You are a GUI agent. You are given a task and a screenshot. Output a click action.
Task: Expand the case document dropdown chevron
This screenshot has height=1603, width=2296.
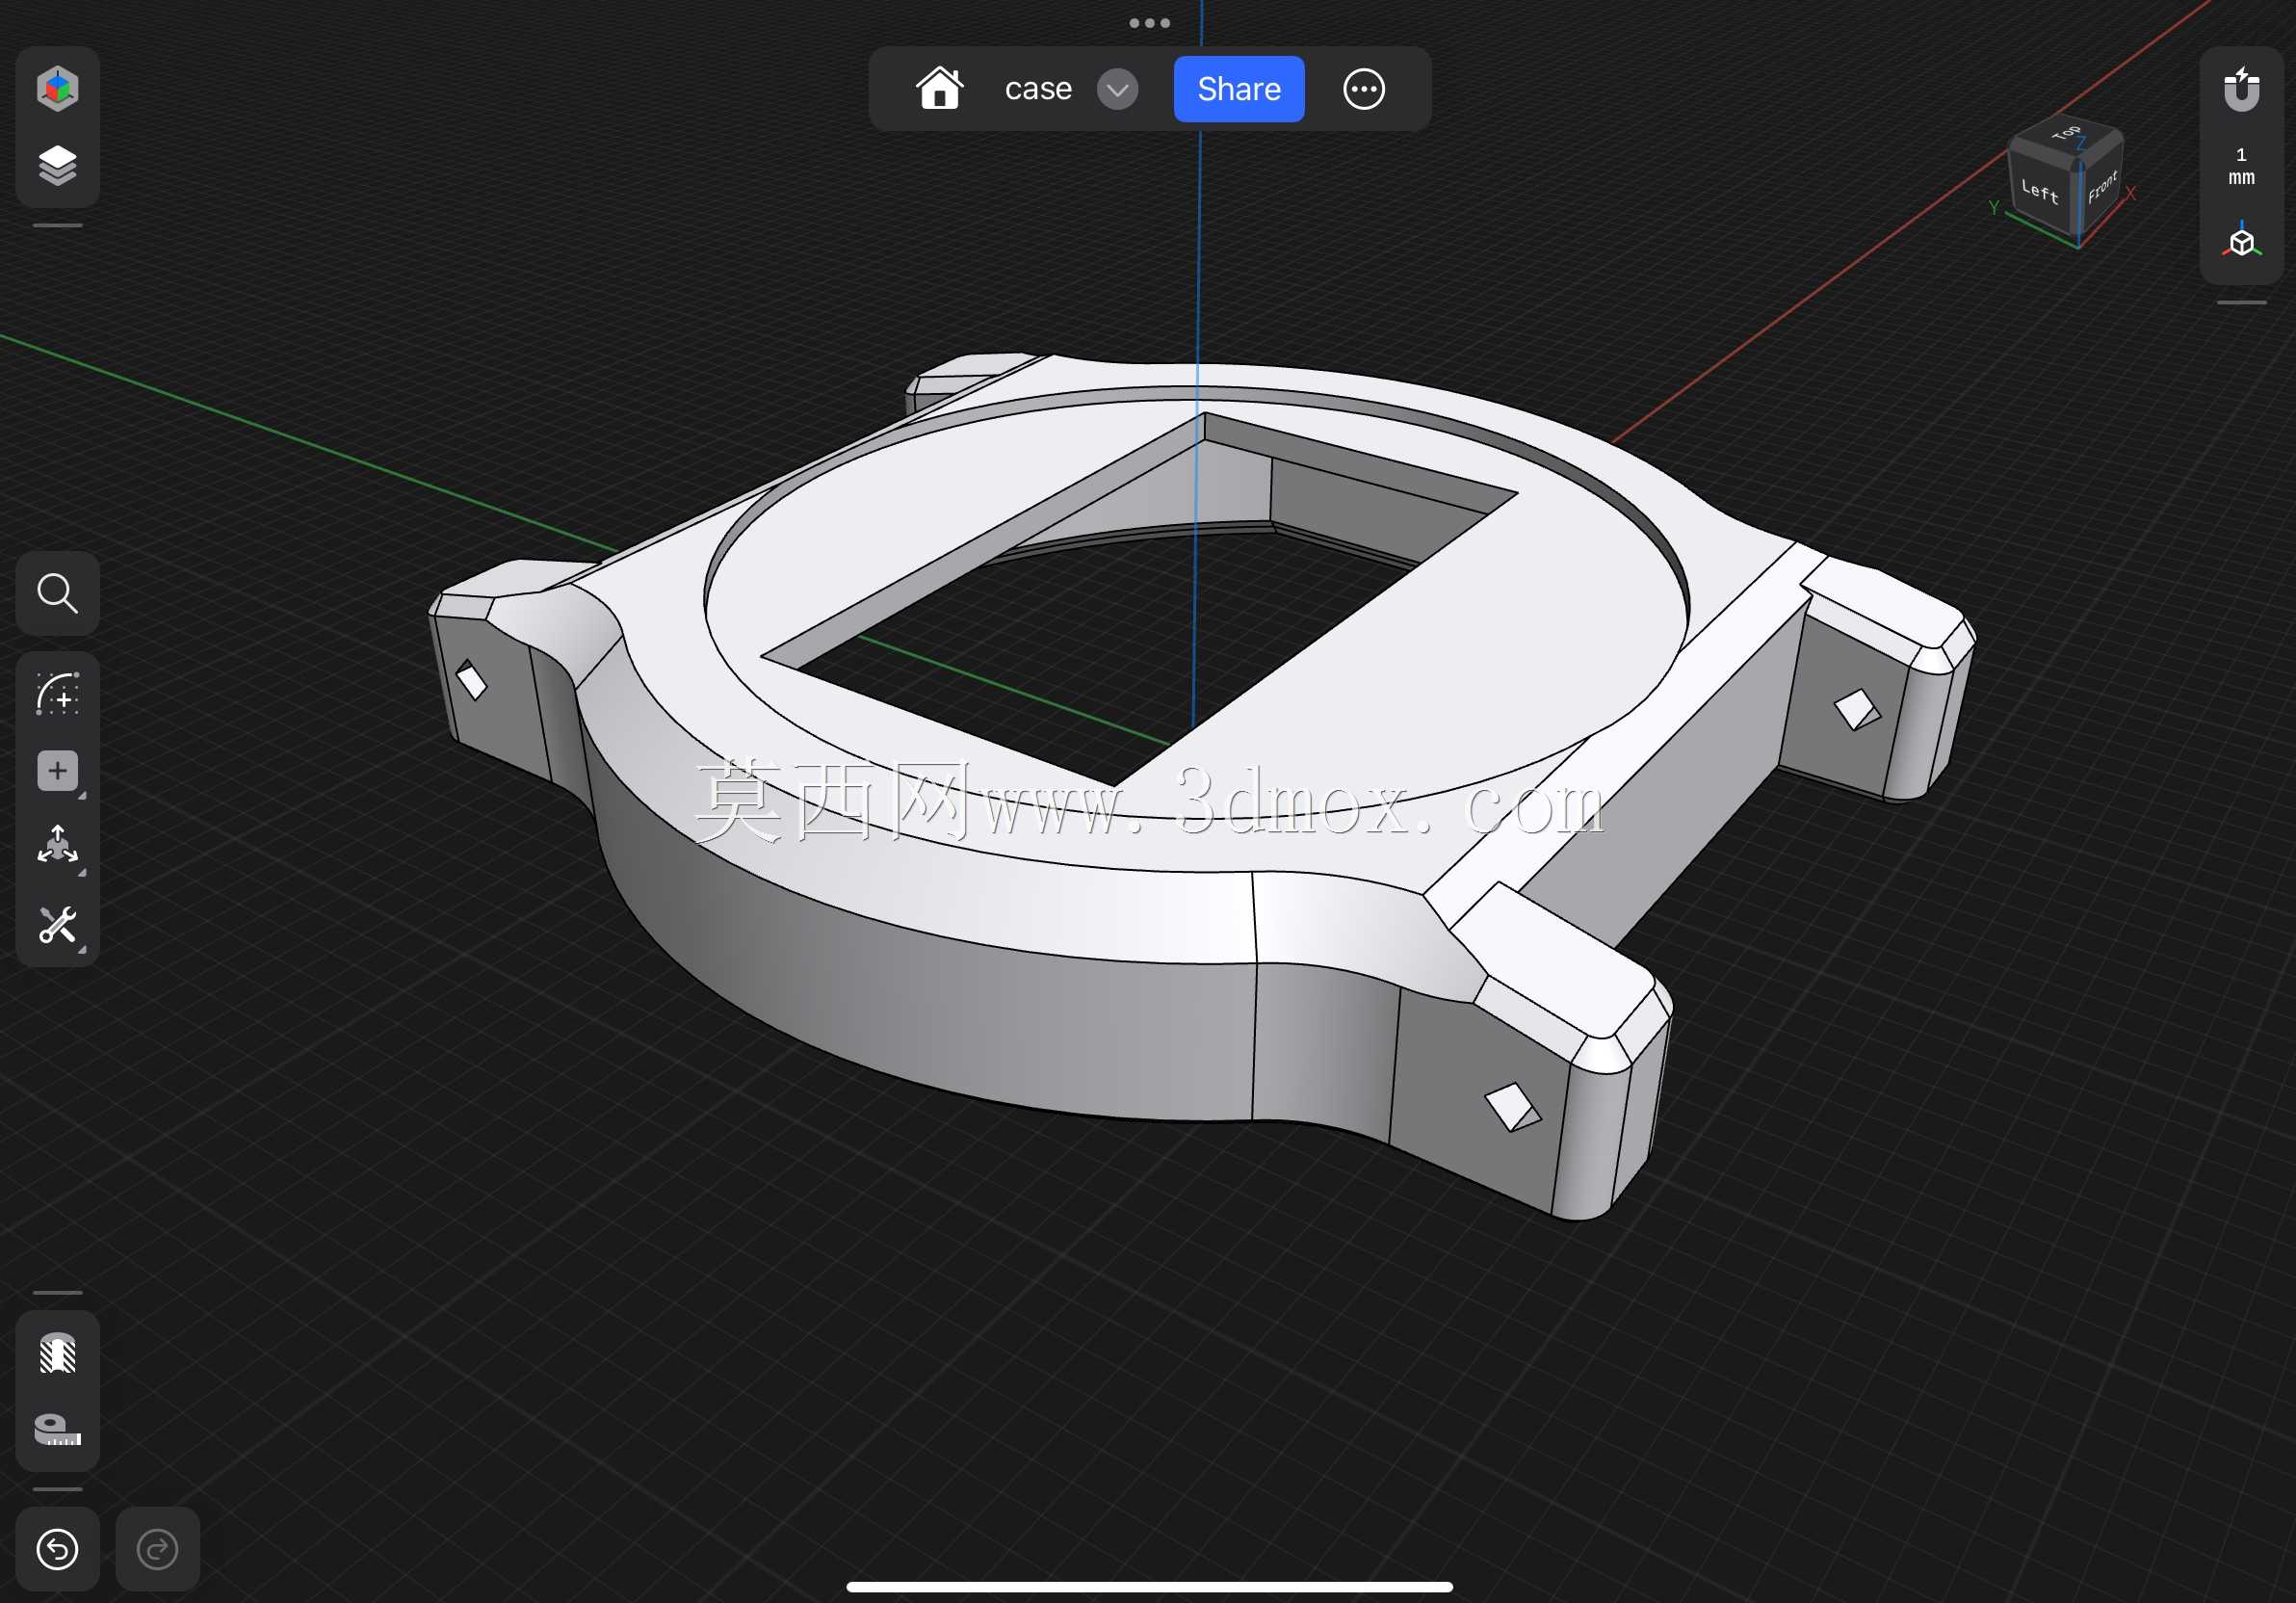pyautogui.click(x=1117, y=89)
